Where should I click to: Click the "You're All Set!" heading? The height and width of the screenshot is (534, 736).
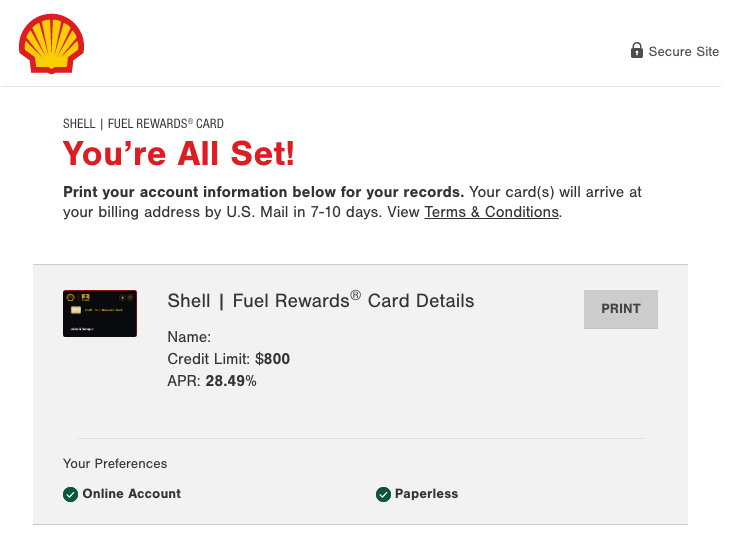179,154
